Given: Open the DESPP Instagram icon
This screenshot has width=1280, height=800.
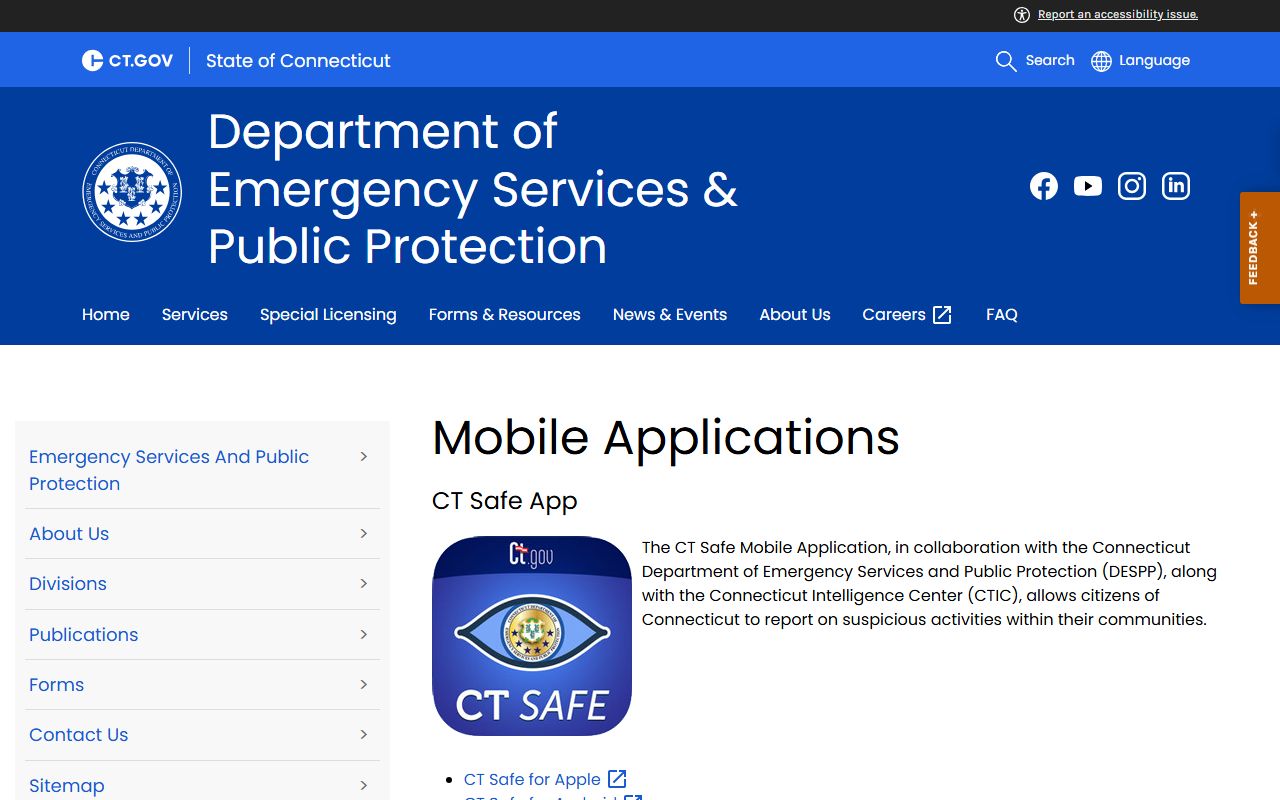Looking at the screenshot, I should tap(1132, 186).
